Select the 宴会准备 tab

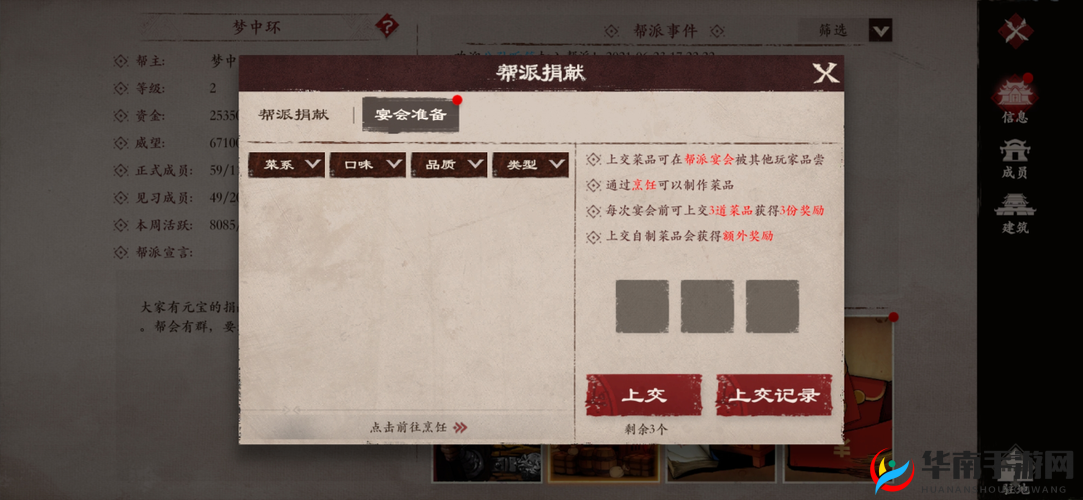pyautogui.click(x=410, y=115)
